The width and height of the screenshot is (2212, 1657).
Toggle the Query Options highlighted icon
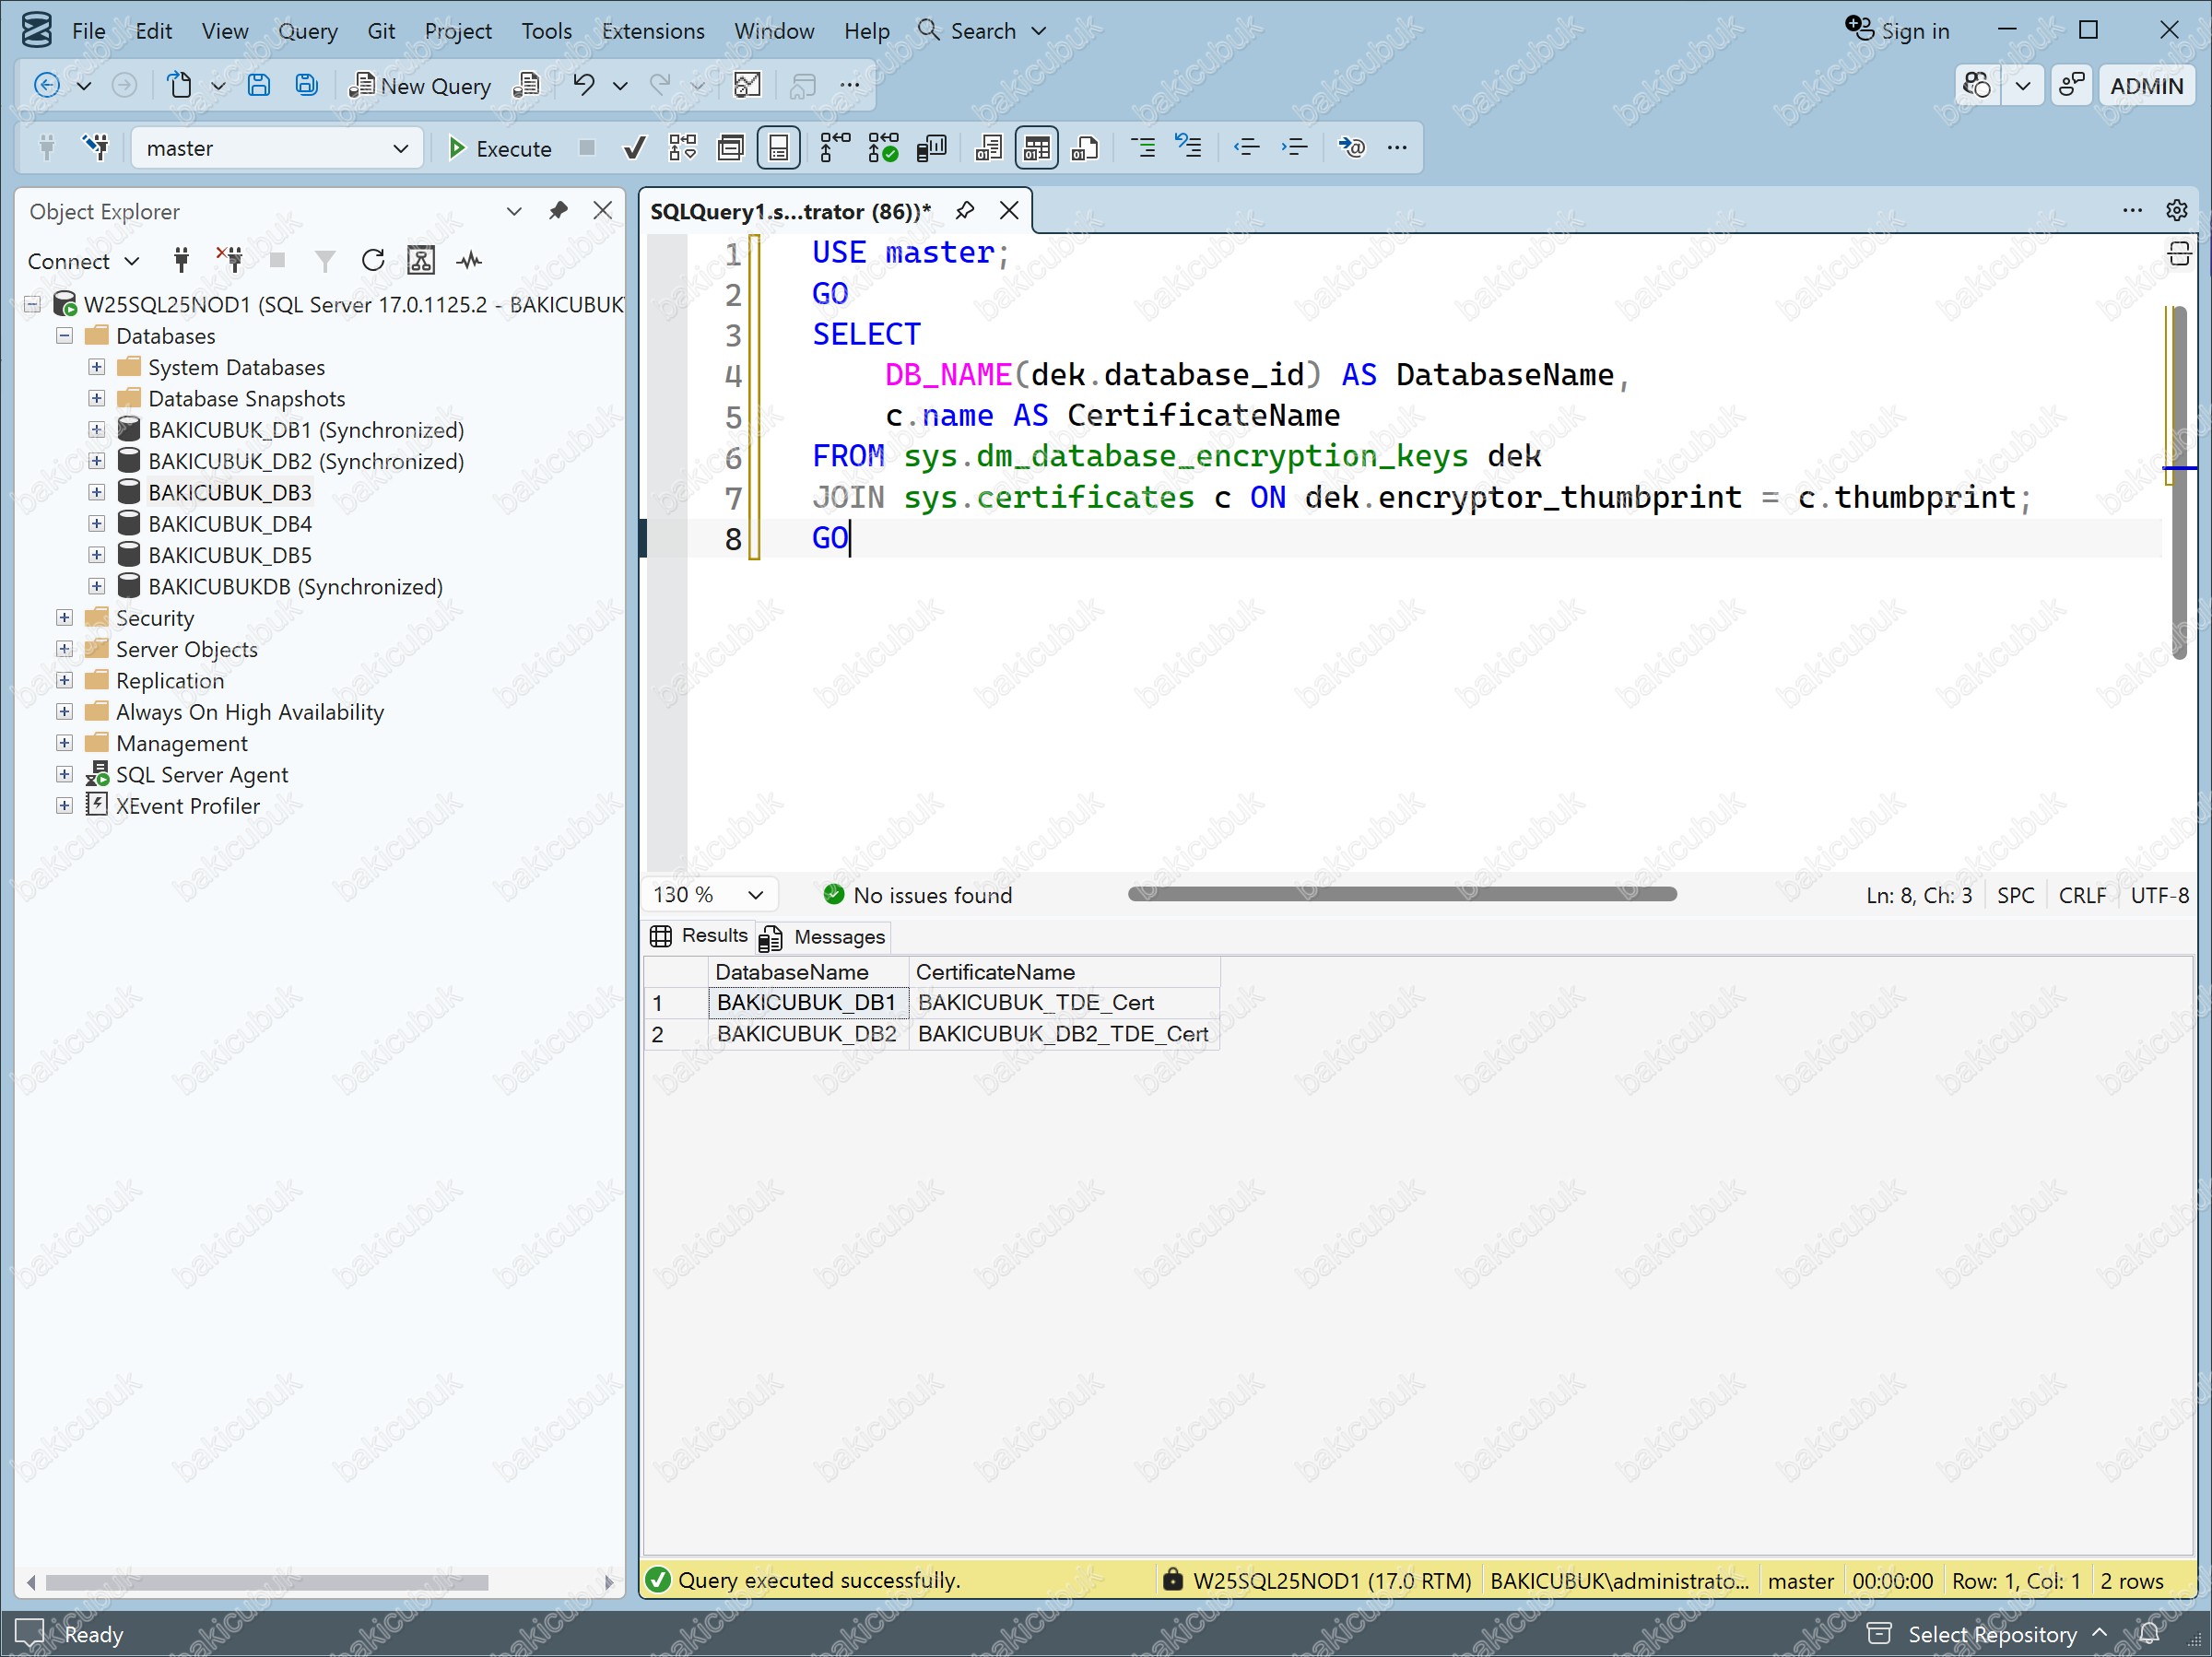(x=778, y=148)
